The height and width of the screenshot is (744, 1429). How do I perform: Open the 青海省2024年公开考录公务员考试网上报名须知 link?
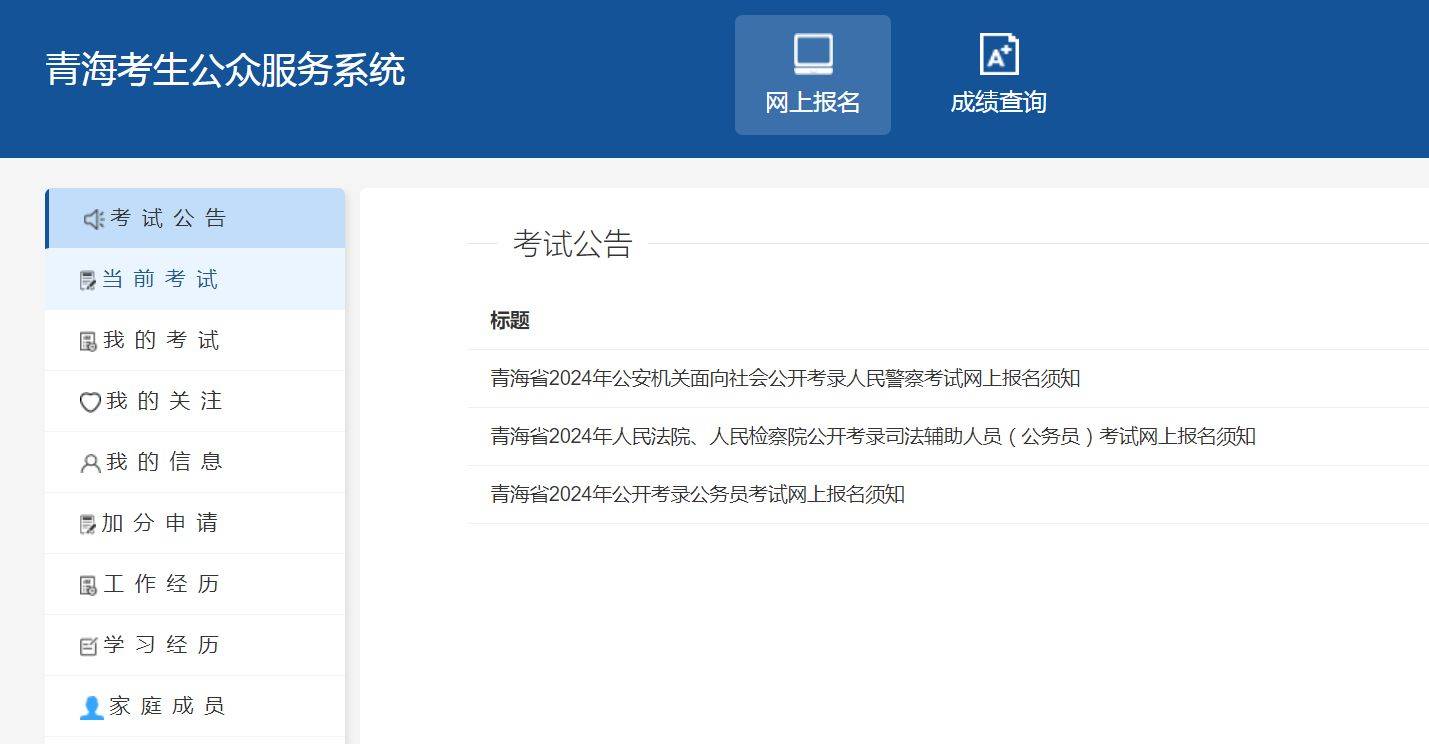697,495
